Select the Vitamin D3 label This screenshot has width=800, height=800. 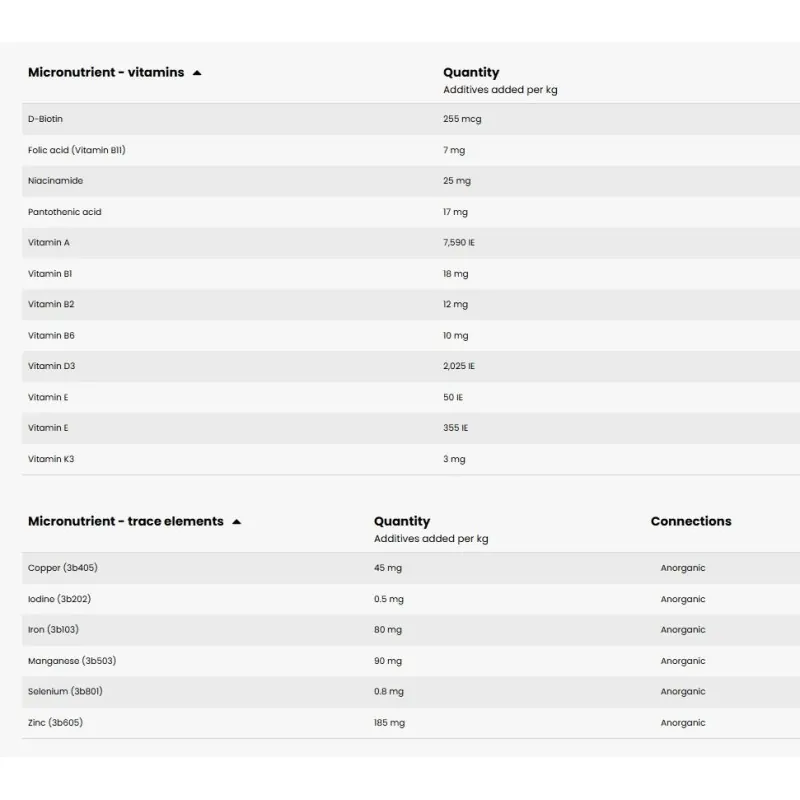coord(52,366)
